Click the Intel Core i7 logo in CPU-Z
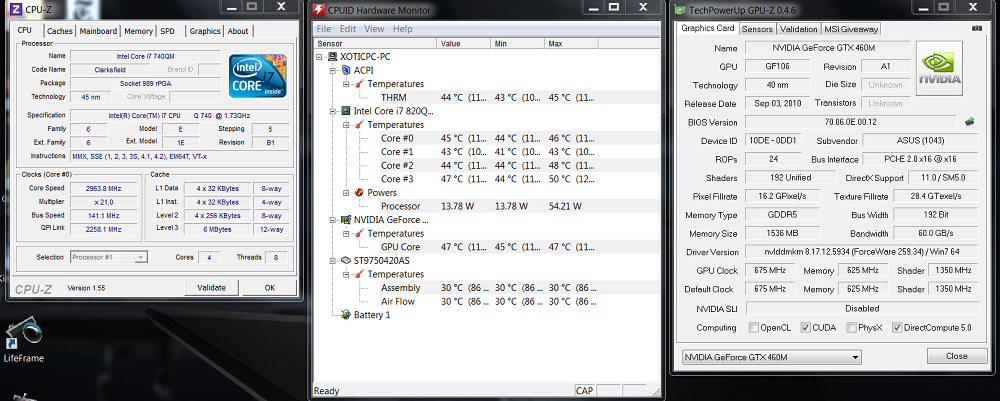This screenshot has width=1000, height=401. click(258, 76)
